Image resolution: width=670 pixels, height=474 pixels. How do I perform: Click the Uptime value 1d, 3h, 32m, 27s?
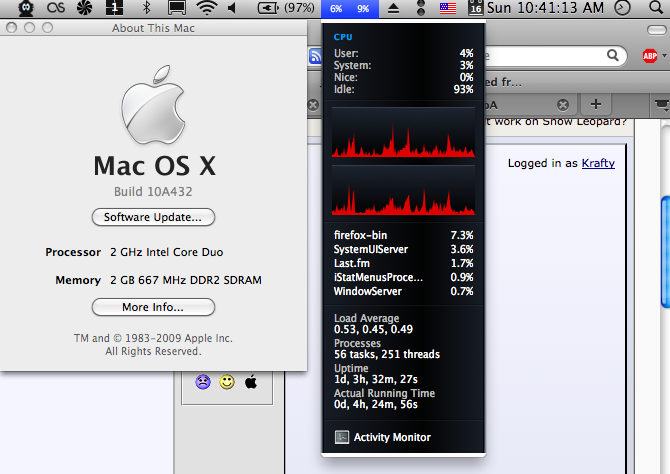pos(376,380)
